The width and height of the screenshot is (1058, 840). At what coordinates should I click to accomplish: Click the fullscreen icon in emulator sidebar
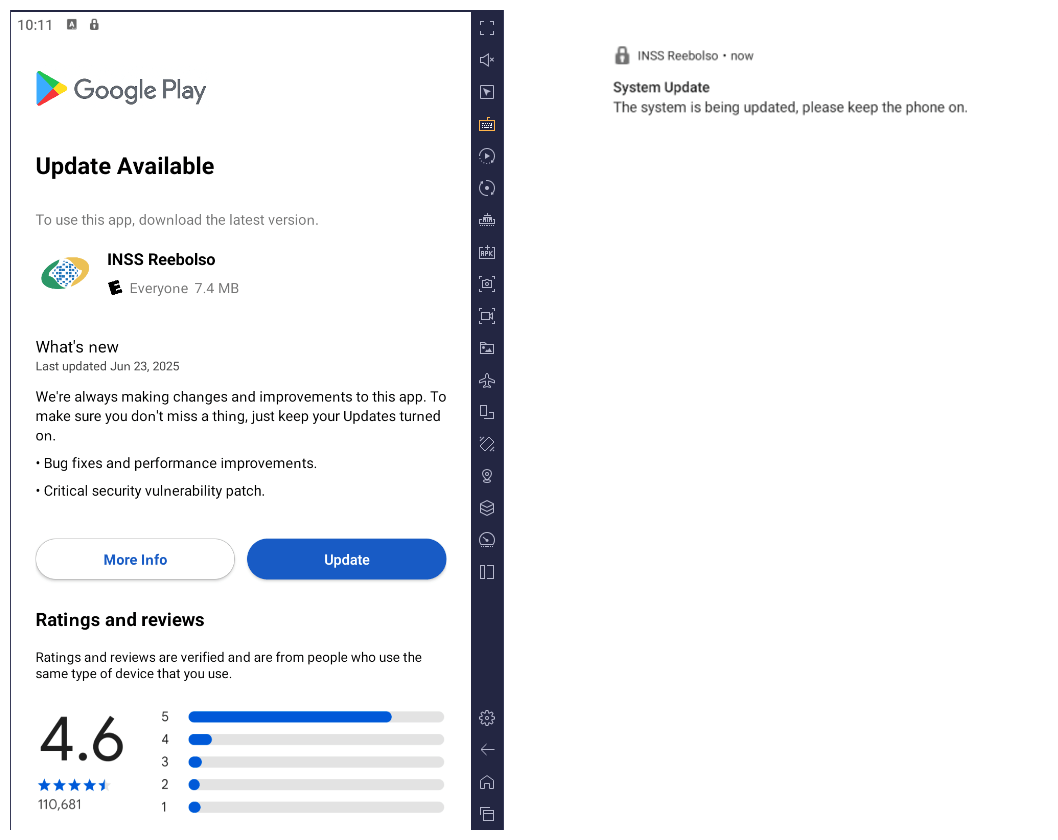click(487, 28)
